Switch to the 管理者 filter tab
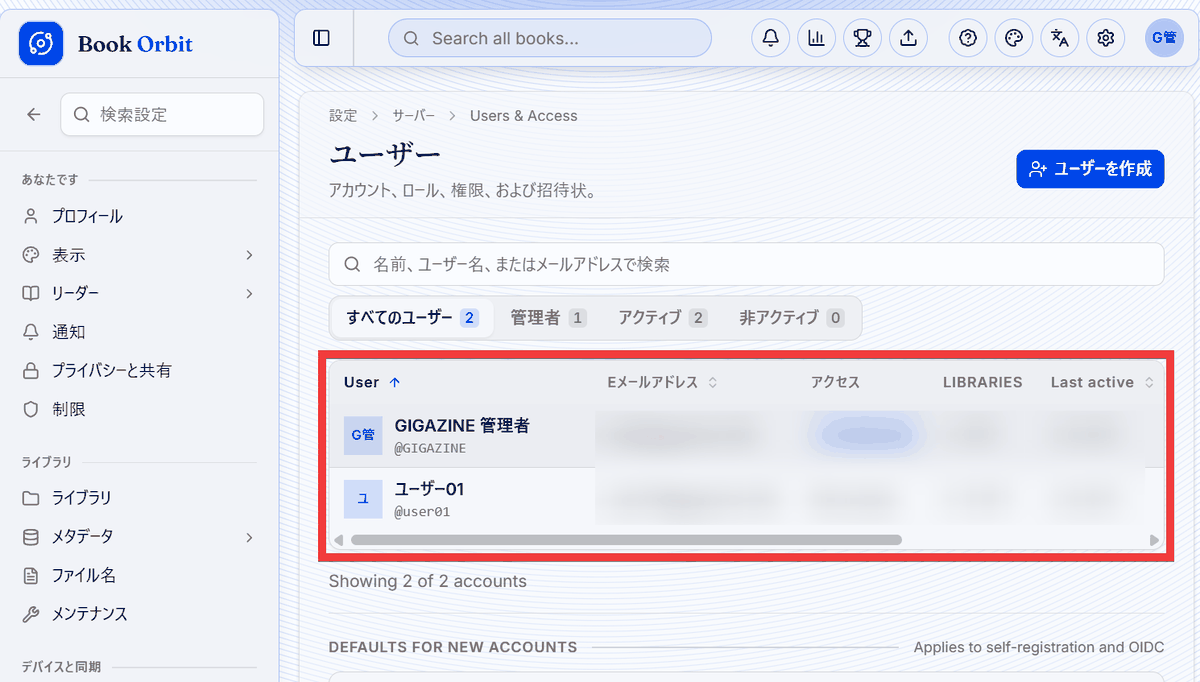Image resolution: width=1200 pixels, height=682 pixels. pyautogui.click(x=548, y=318)
